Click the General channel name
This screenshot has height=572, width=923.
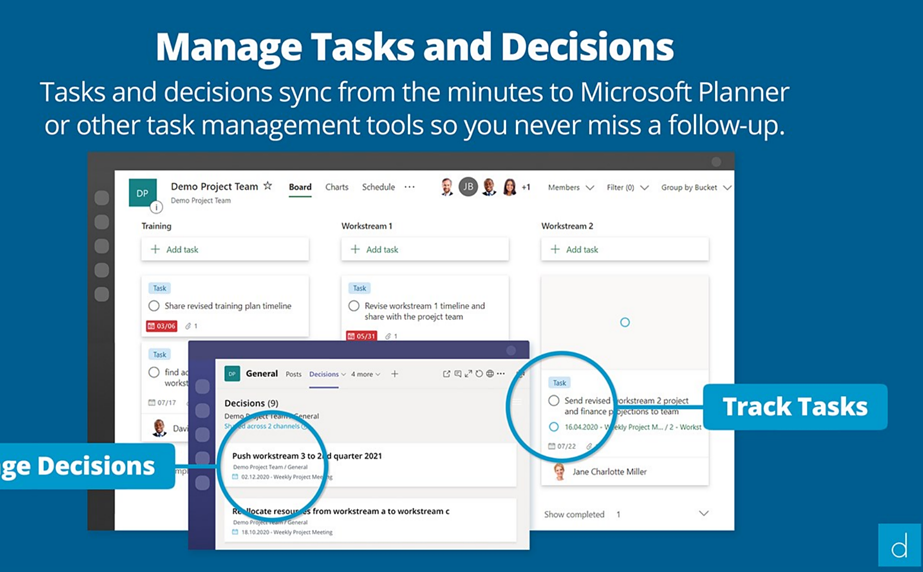point(262,374)
